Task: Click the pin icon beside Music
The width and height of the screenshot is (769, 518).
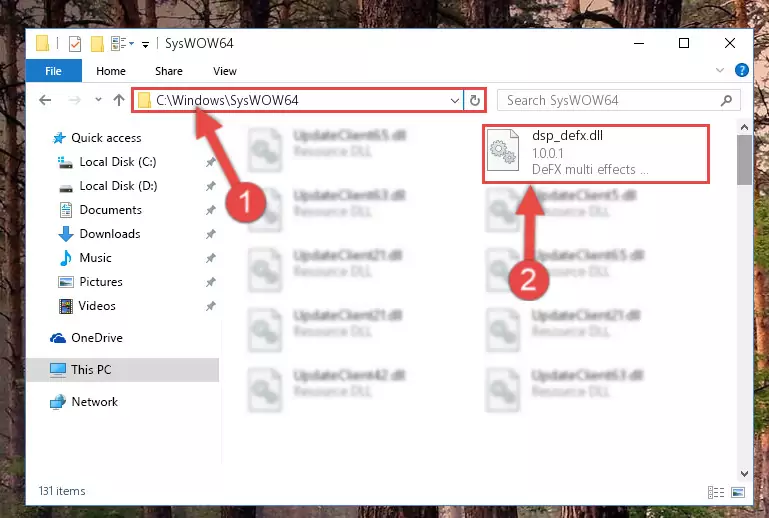Action: [x=210, y=258]
